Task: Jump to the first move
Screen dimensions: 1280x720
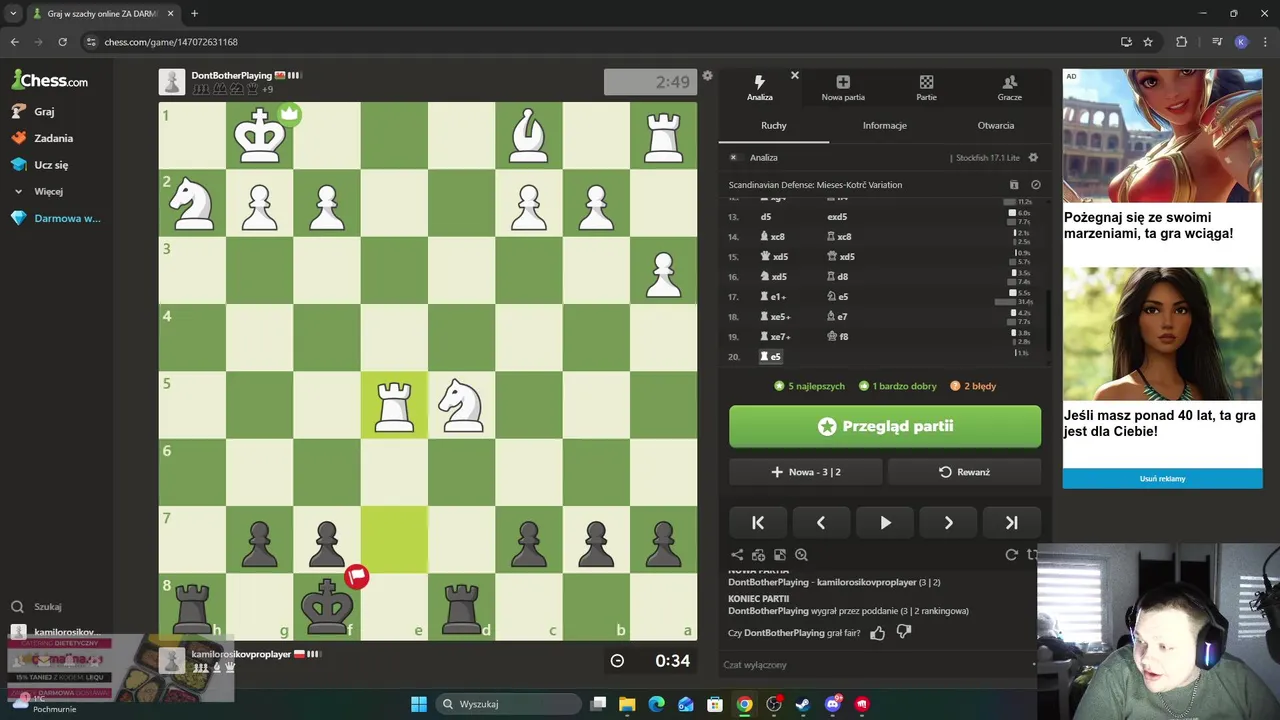Action: point(758,522)
